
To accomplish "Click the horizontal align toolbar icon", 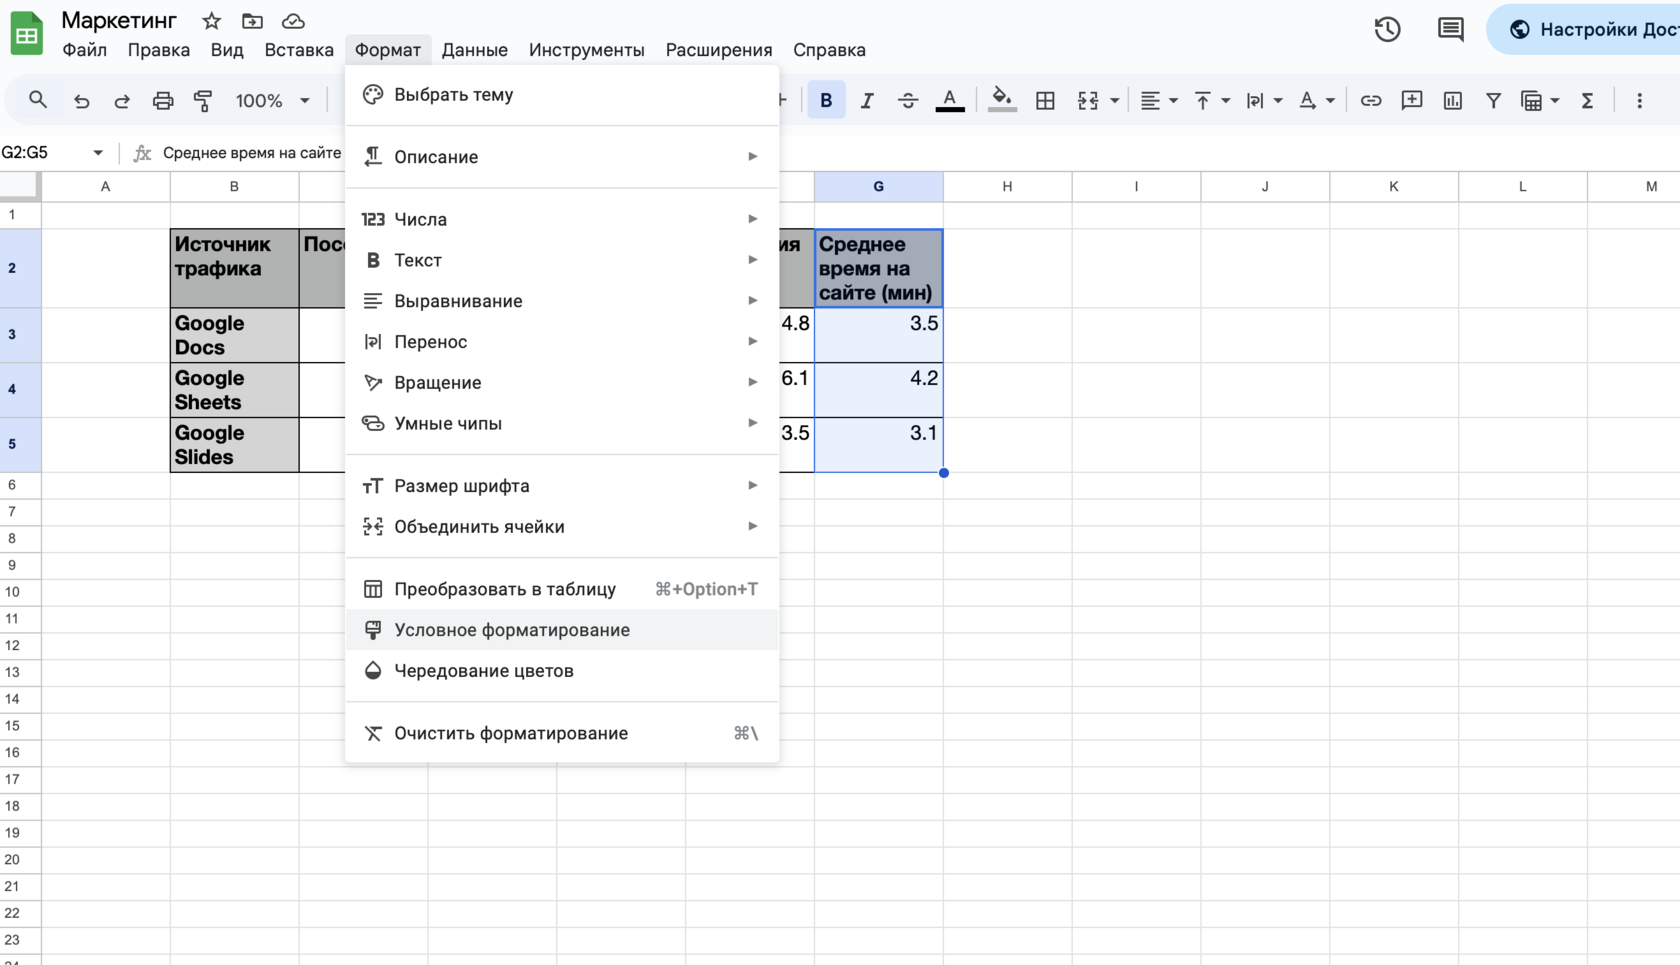I will (1151, 100).
